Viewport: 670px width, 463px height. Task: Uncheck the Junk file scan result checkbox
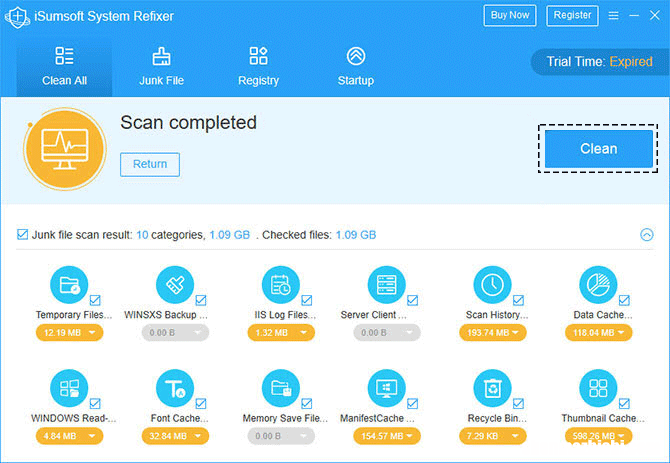pos(22,234)
